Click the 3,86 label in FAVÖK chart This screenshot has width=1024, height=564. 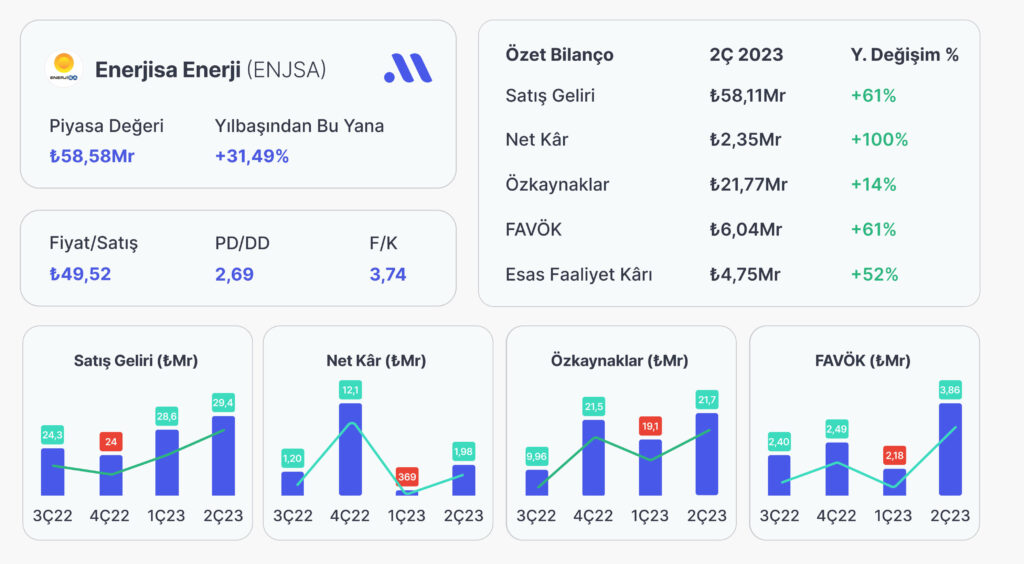(x=950, y=390)
